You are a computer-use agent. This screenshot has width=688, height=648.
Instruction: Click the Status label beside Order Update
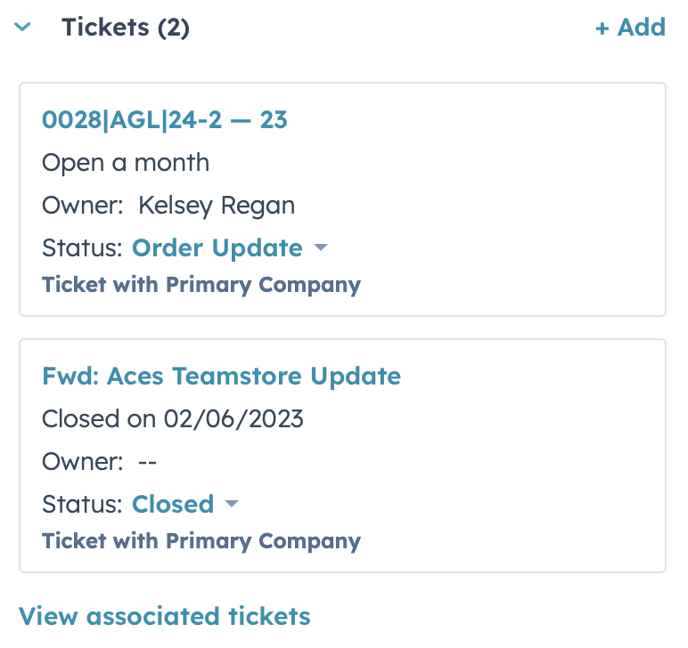point(82,248)
